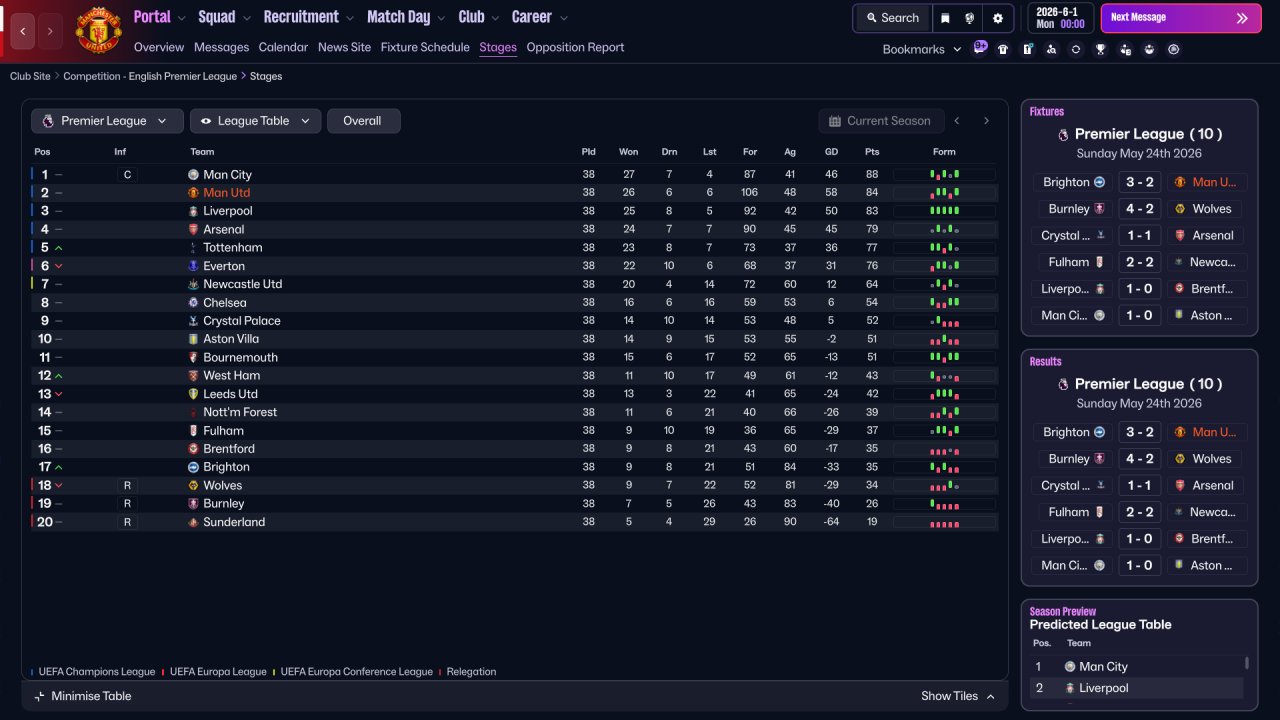
Task: Open the settings gear icon
Action: pyautogui.click(x=998, y=18)
